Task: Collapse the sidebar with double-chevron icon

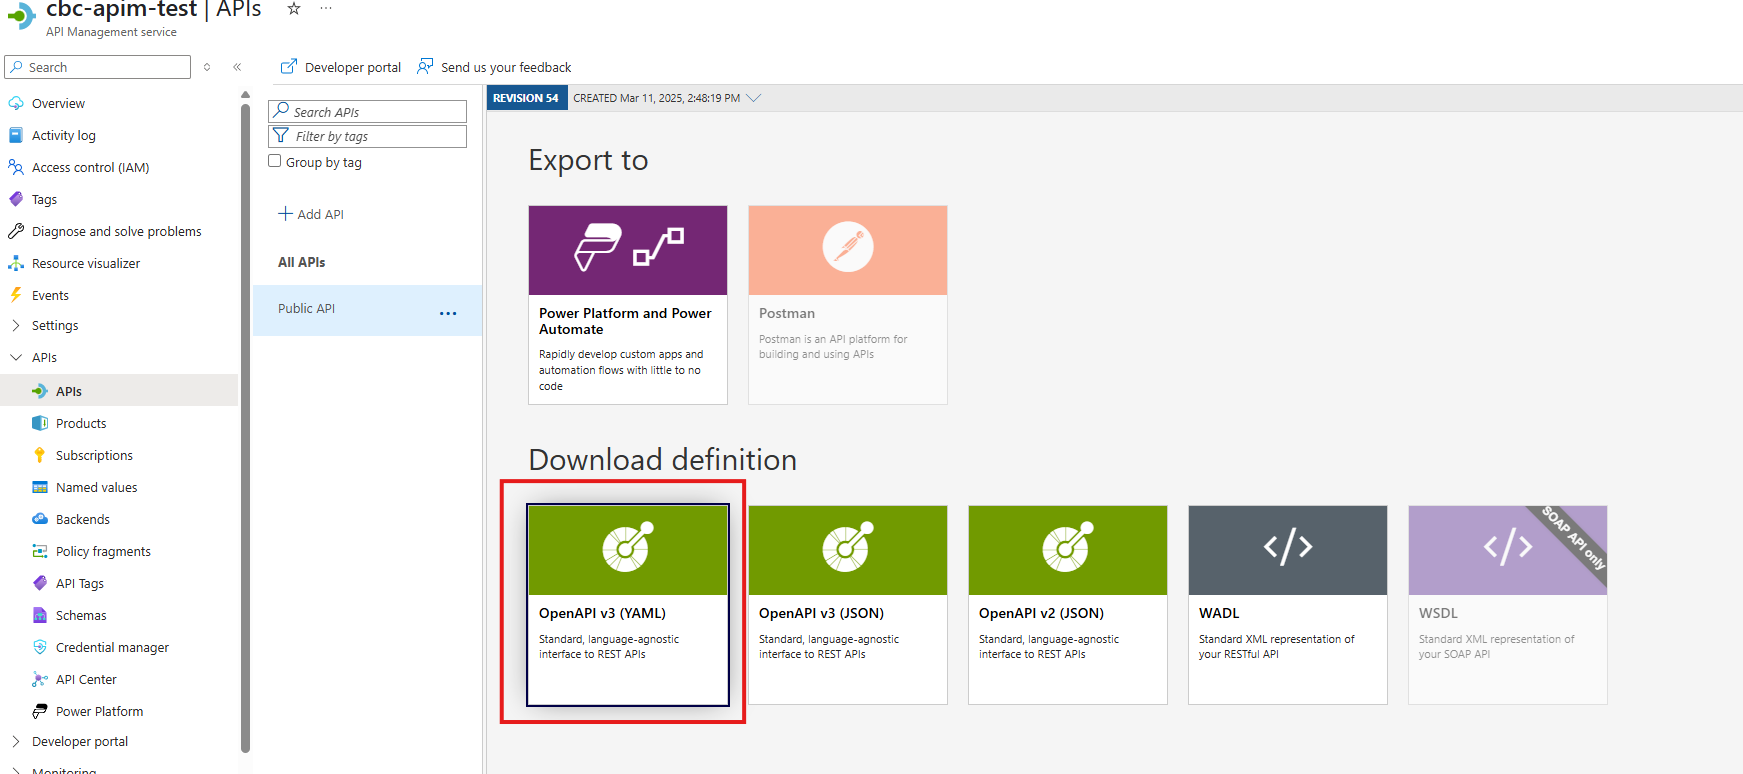Action: 237,67
